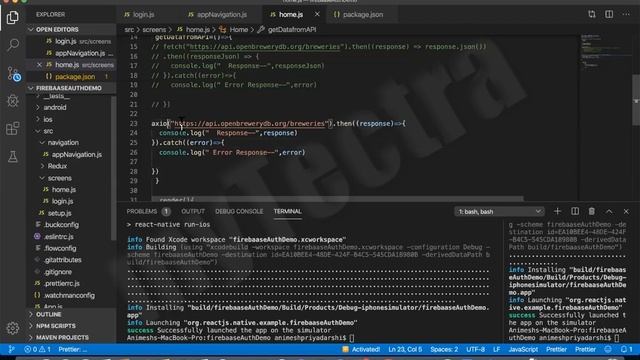640x360 pixels.
Task: Open the Test flask icon
Action: [13, 156]
